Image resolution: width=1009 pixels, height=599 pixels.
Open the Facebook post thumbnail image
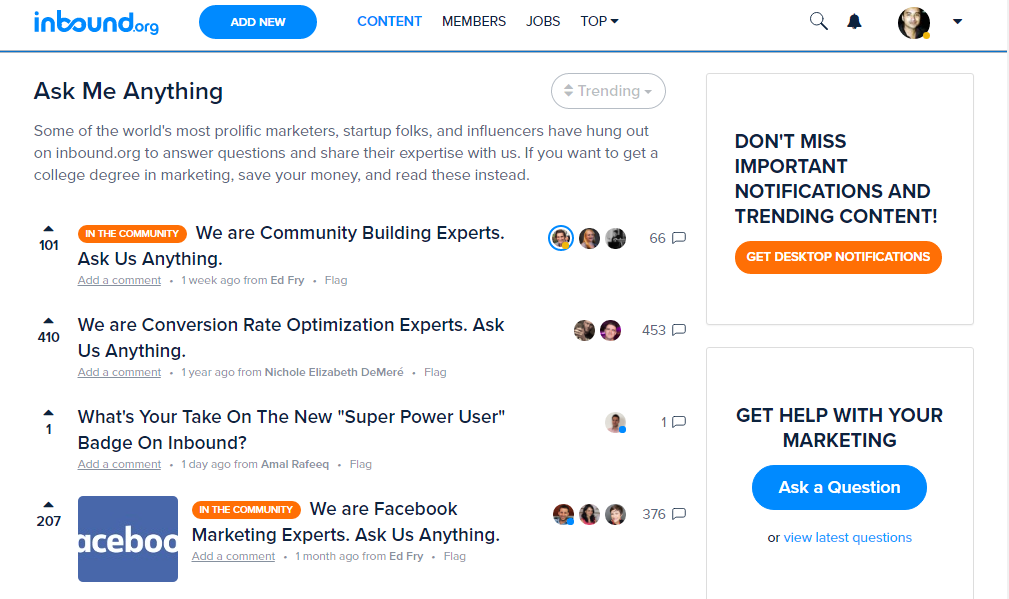tap(128, 539)
